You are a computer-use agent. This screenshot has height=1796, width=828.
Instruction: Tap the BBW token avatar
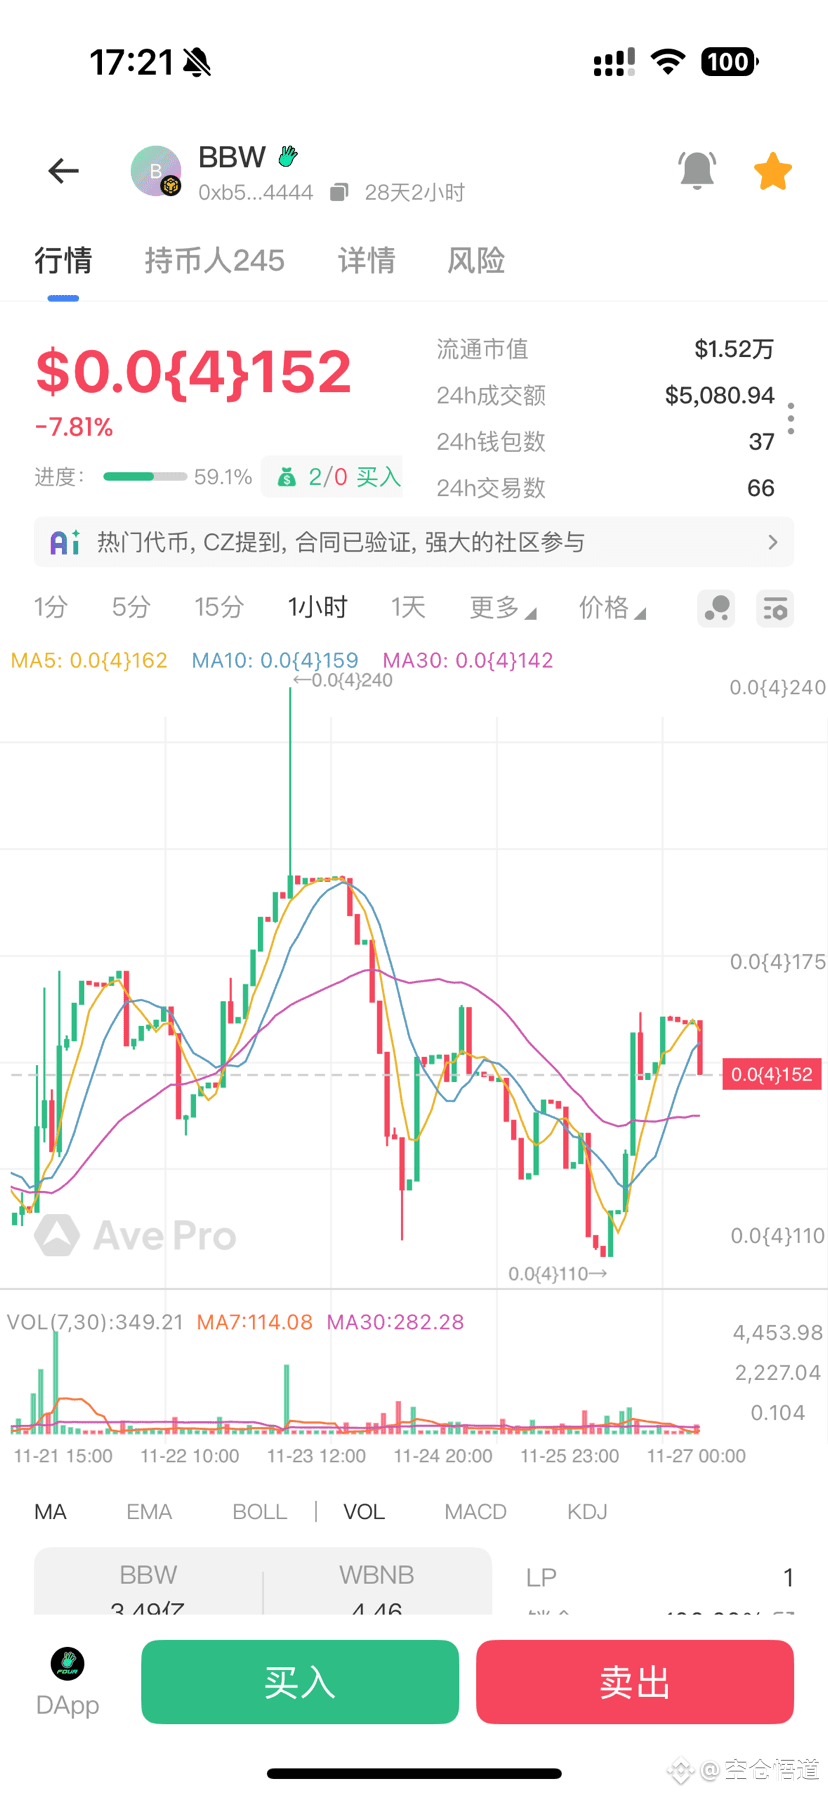coord(156,171)
